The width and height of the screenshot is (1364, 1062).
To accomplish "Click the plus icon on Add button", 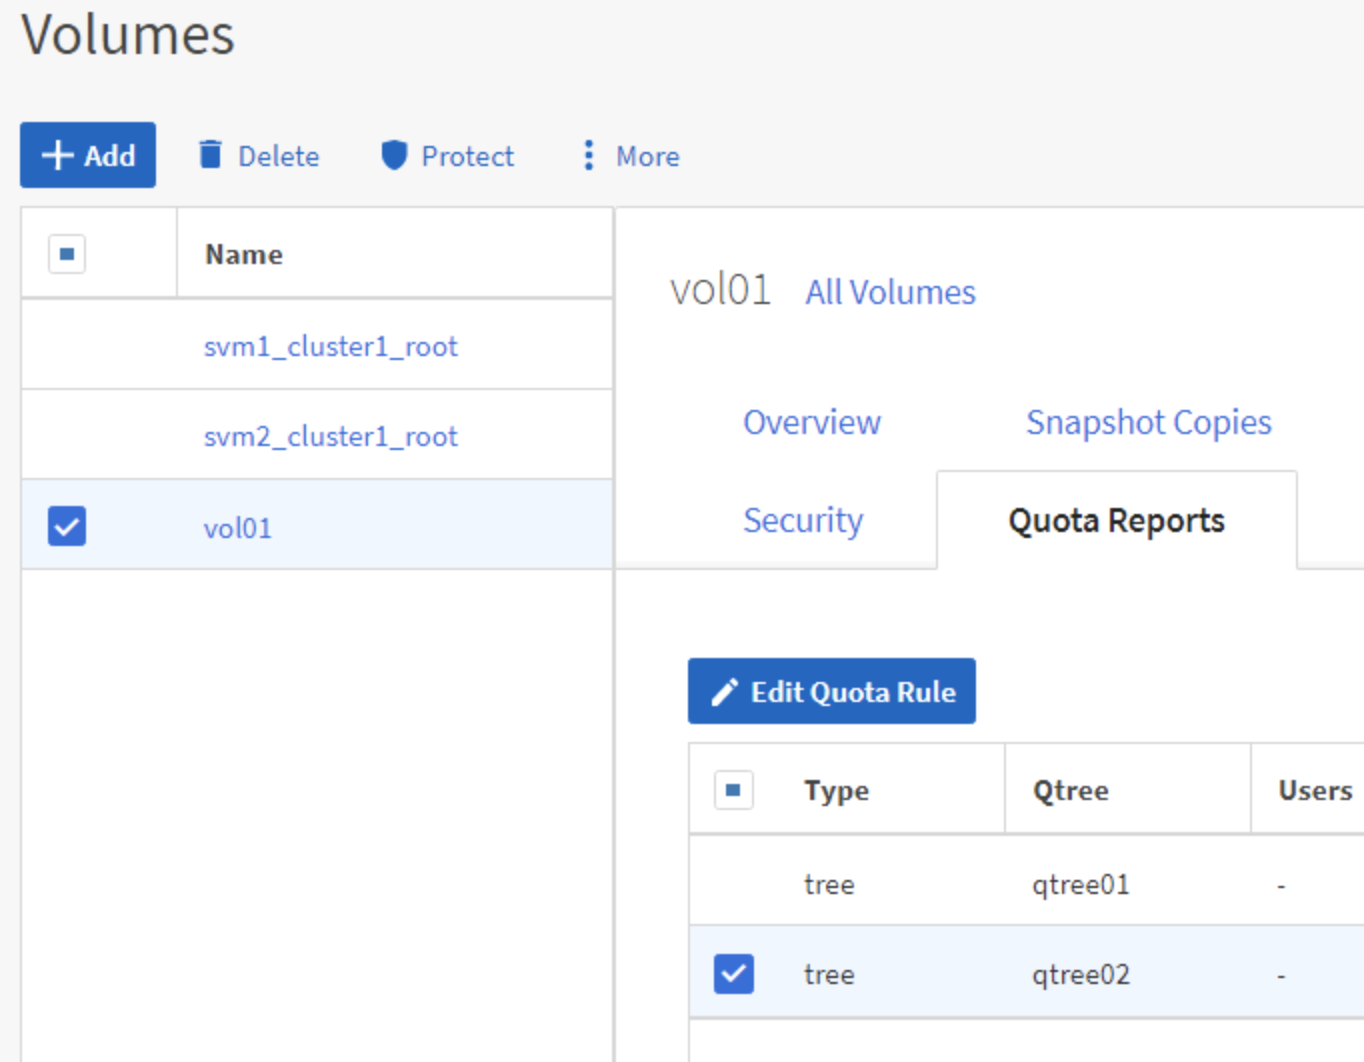I will click(x=58, y=155).
